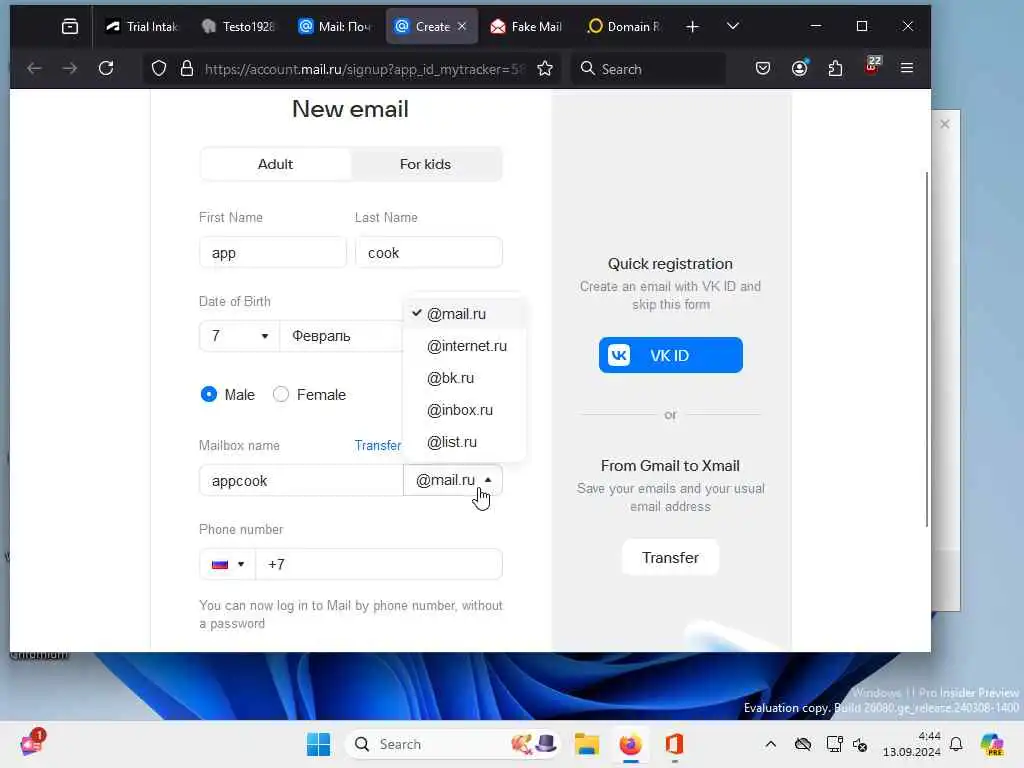The height and width of the screenshot is (768, 1024).
Task: Open notifications bell icon
Action: click(x=956, y=744)
